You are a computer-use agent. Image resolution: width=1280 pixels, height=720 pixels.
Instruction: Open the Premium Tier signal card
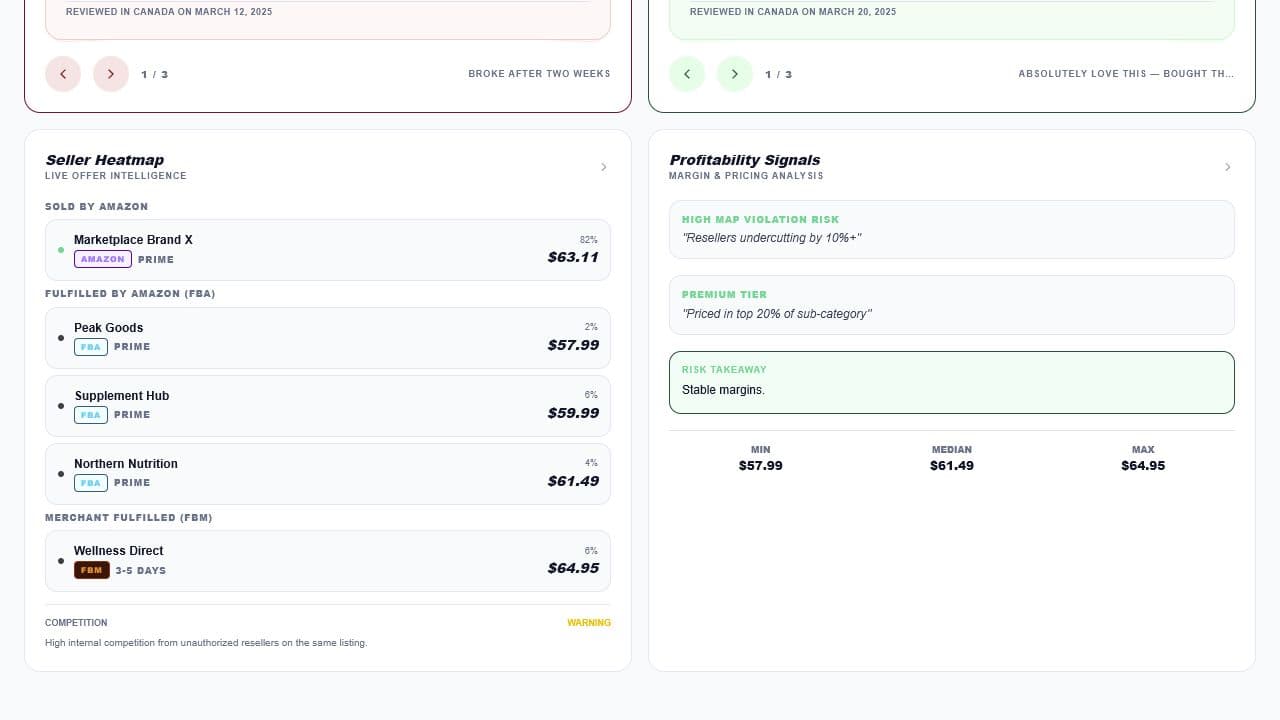(952, 305)
